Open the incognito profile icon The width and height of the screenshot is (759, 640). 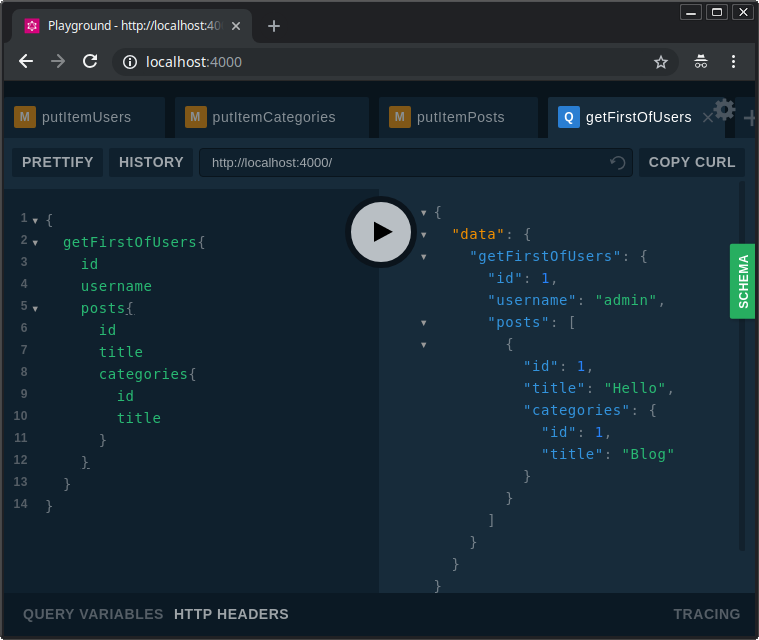[701, 62]
